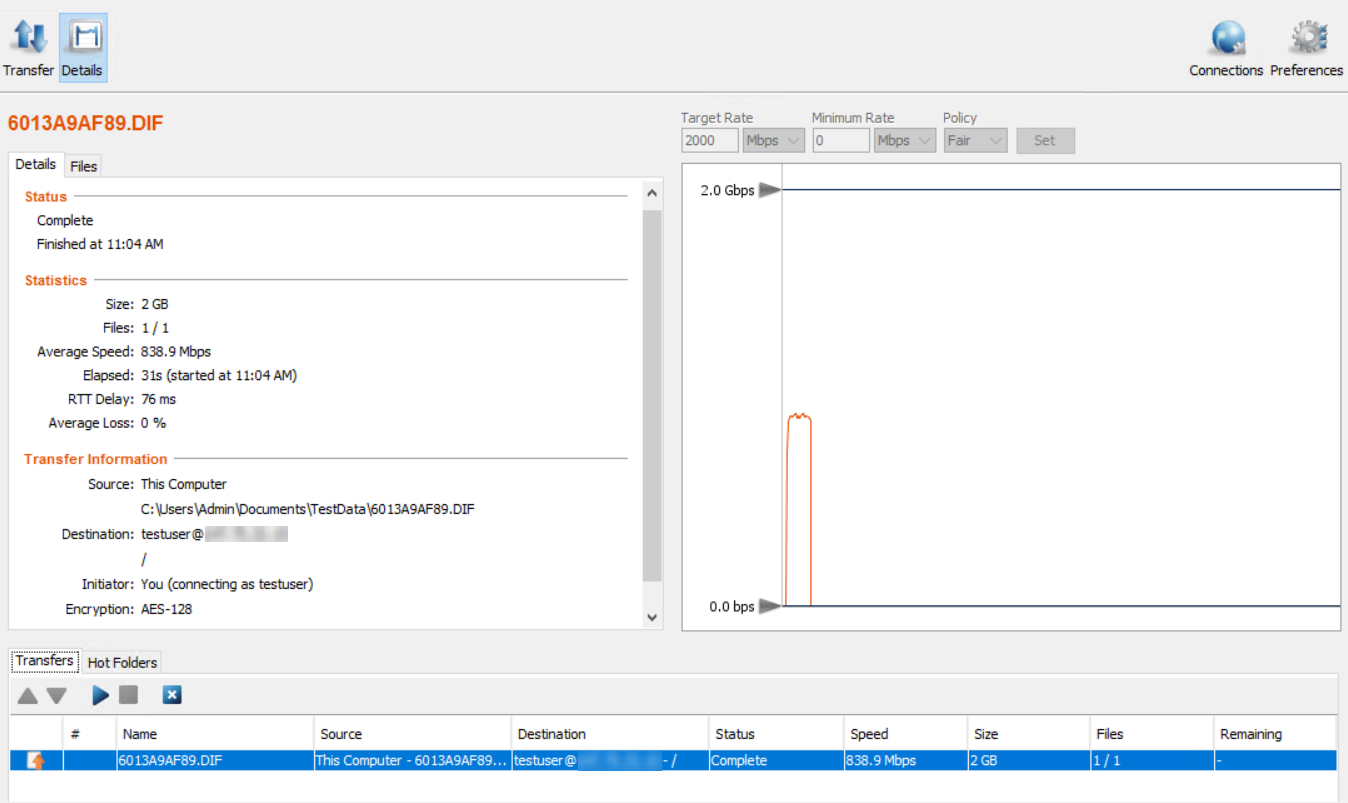Move transfer up with up arrow
The height and width of the screenshot is (803, 1348).
pos(28,695)
